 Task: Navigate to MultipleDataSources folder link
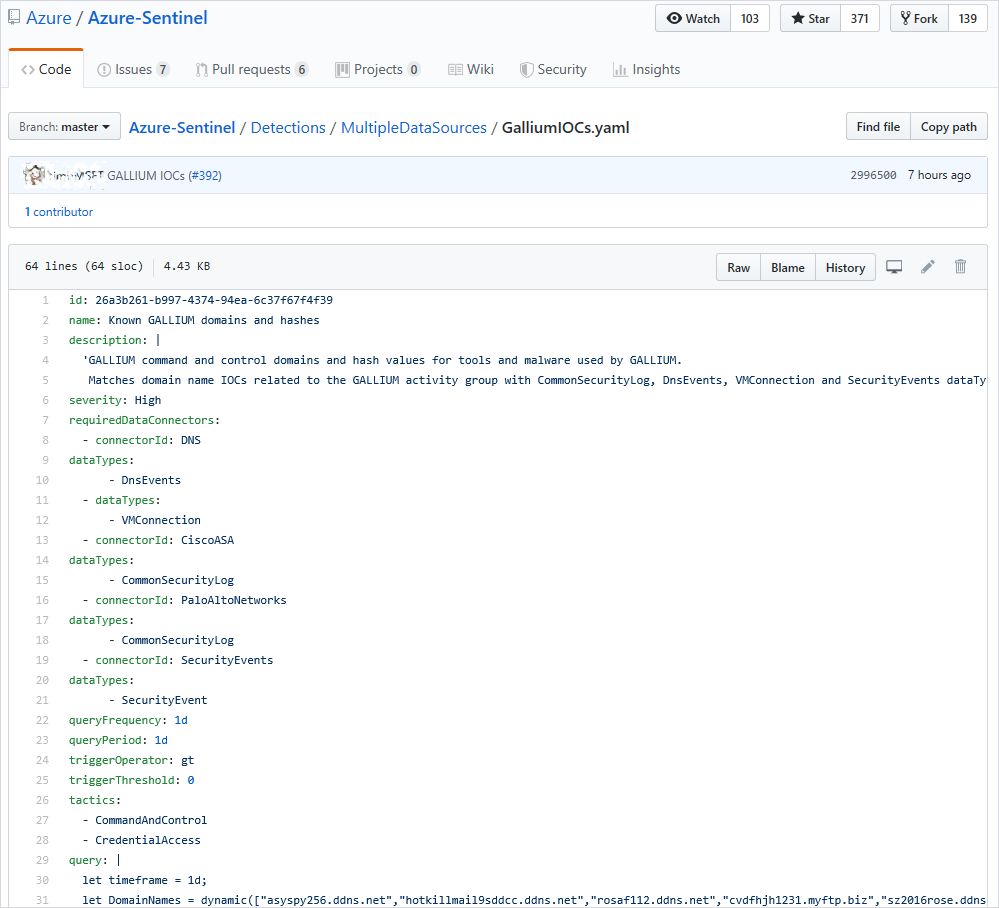point(413,128)
